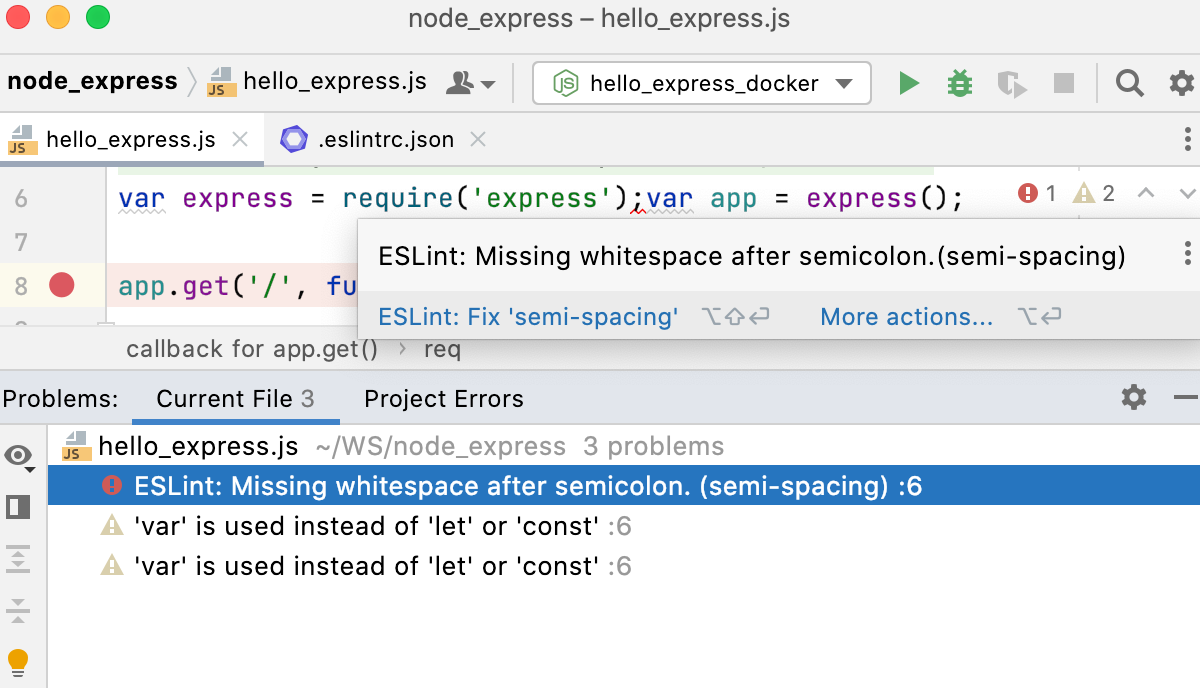Open the run configuration dropdown
Viewport: 1200px width, 688px height.
coord(846,83)
